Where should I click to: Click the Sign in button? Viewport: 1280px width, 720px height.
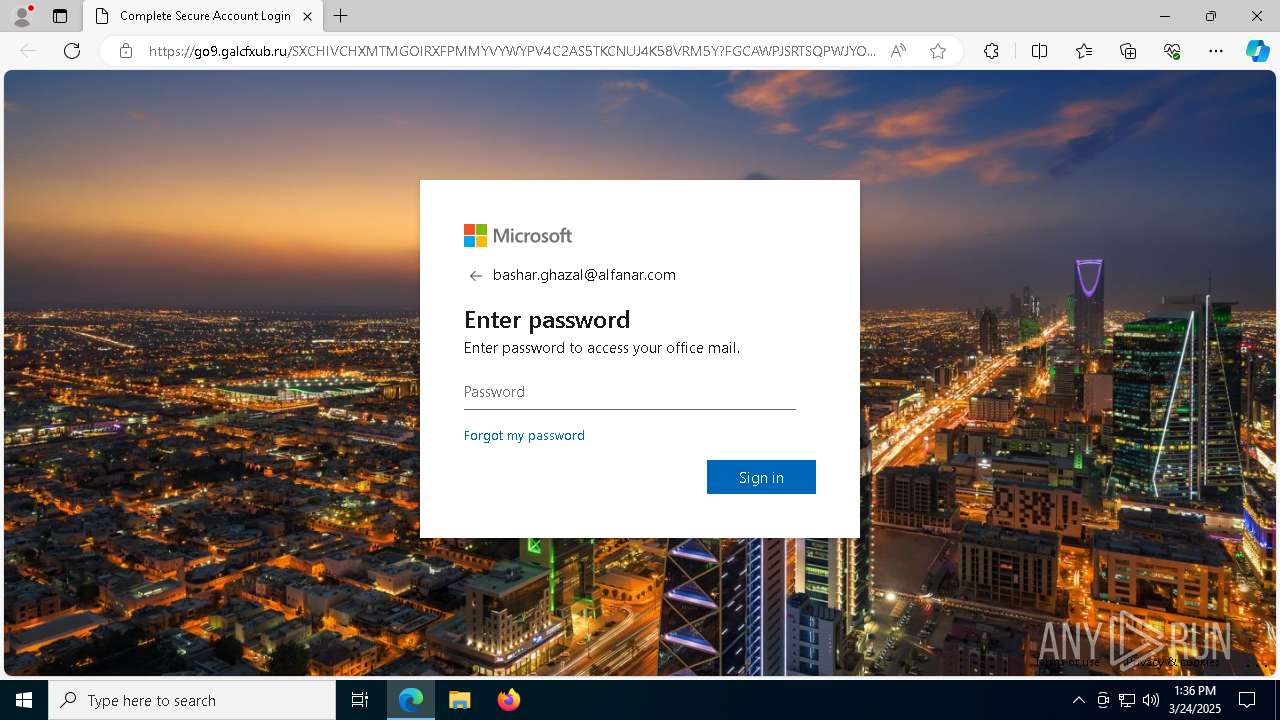(x=761, y=477)
